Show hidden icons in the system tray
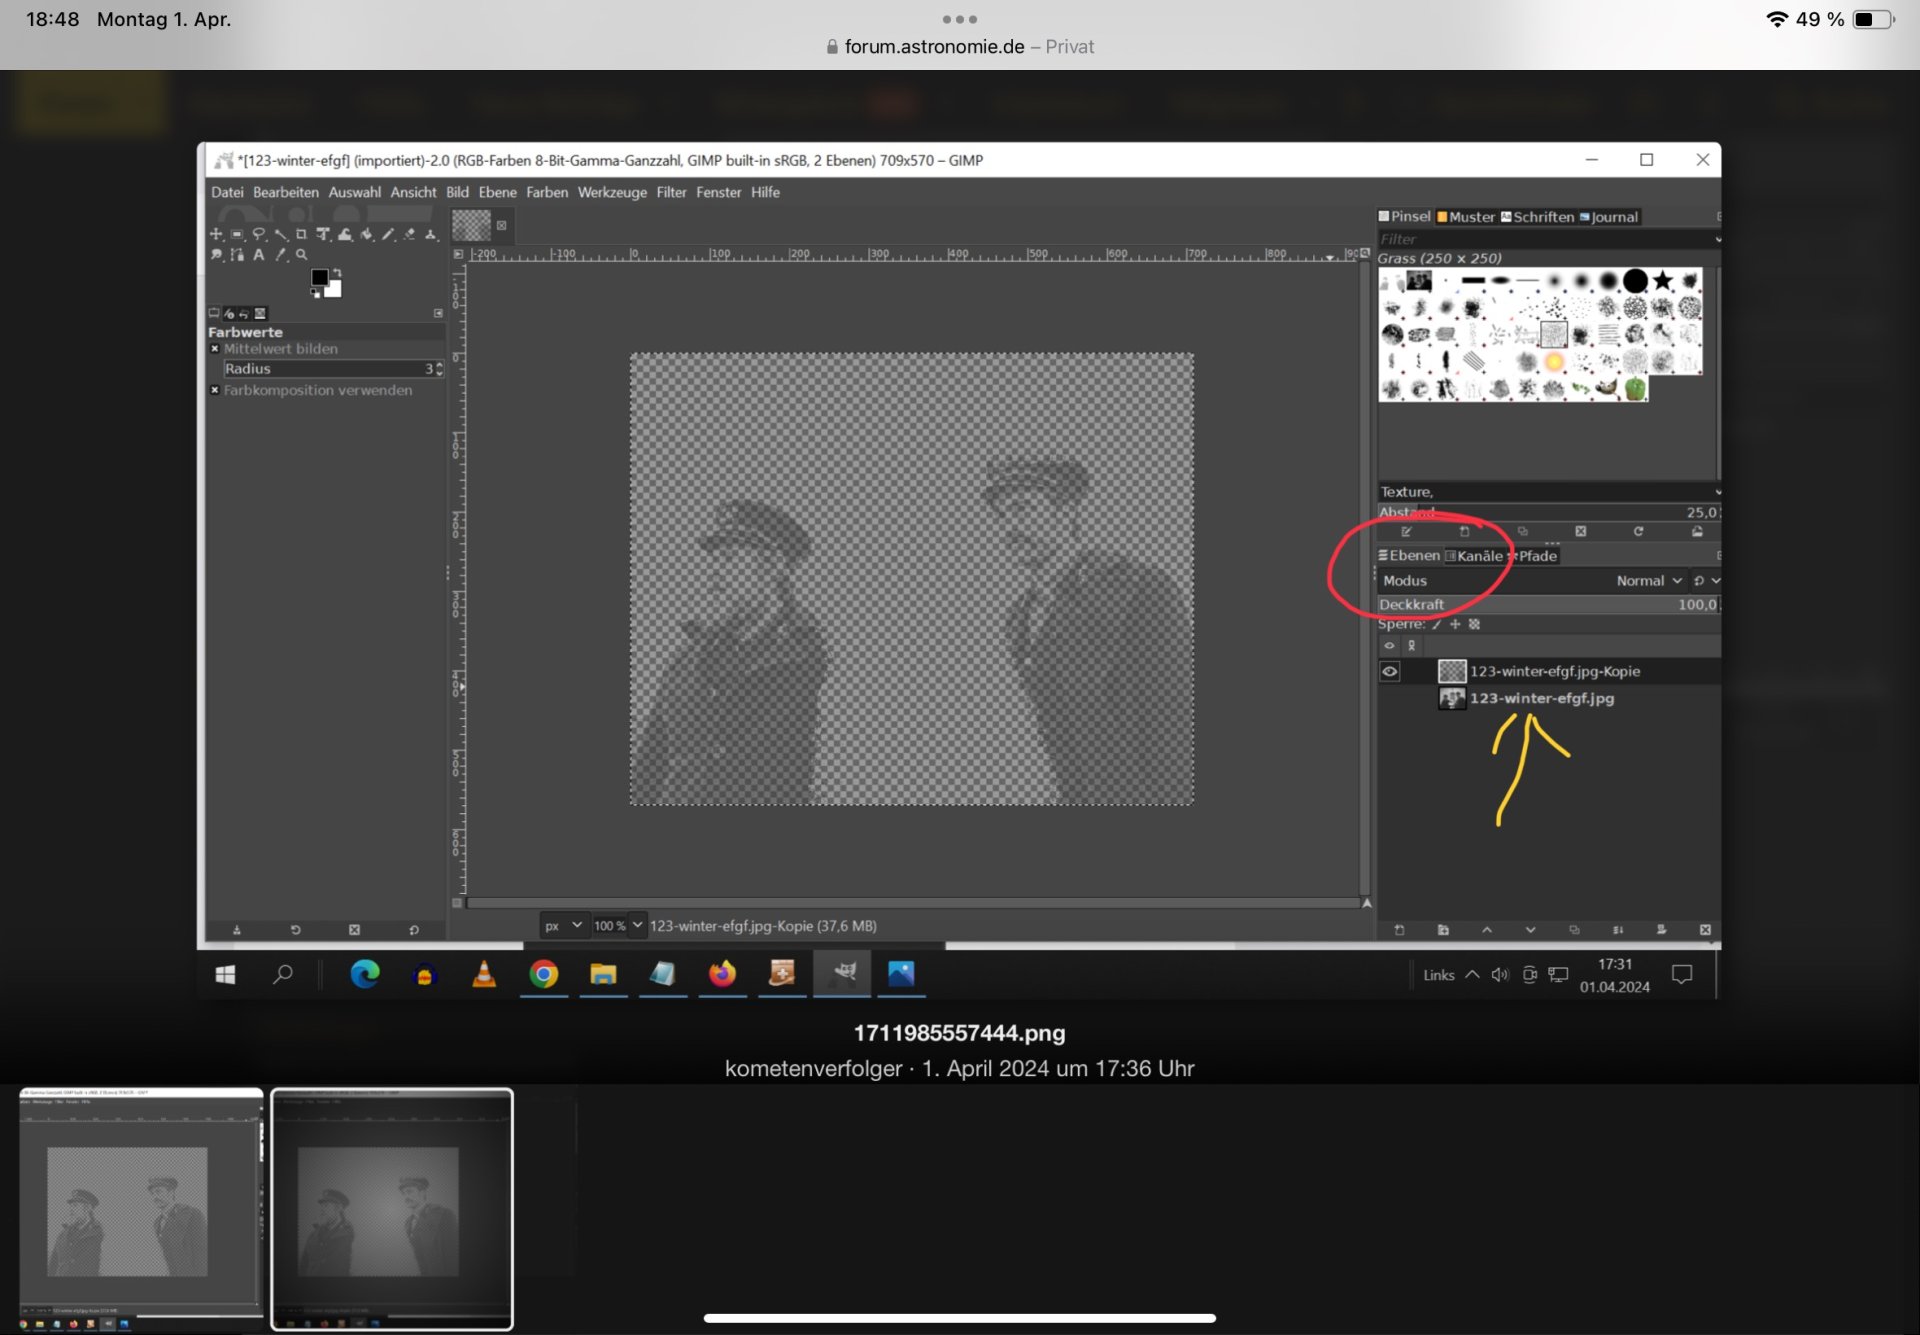This screenshot has width=1920, height=1335. click(x=1472, y=975)
